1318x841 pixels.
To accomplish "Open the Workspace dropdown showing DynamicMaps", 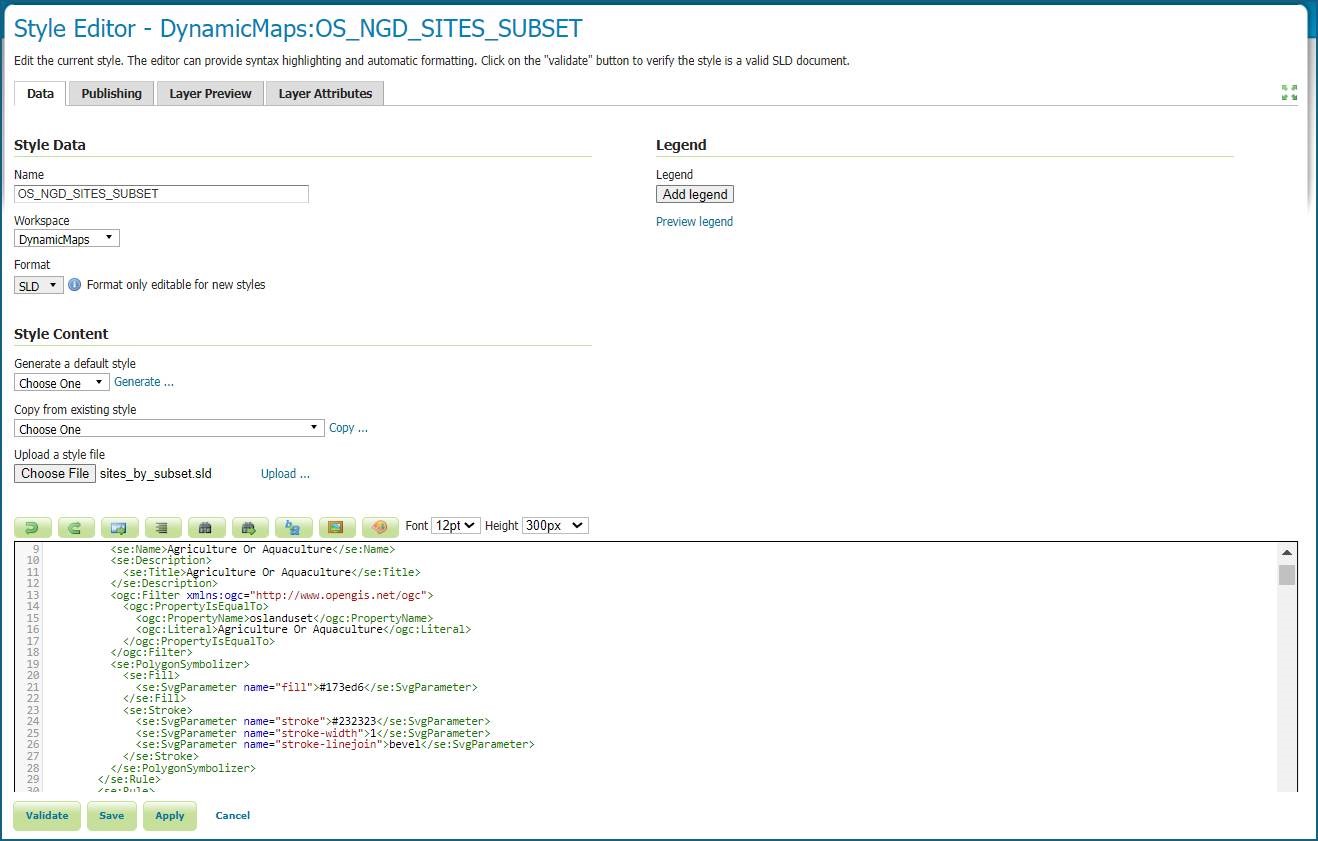I will 67,239.
